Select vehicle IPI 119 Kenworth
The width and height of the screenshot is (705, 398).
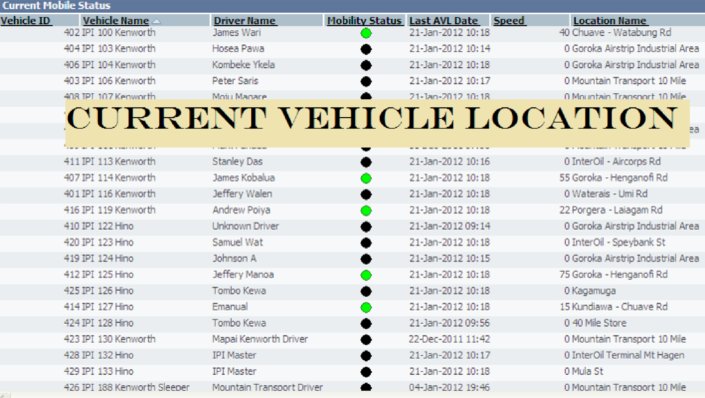coord(119,210)
